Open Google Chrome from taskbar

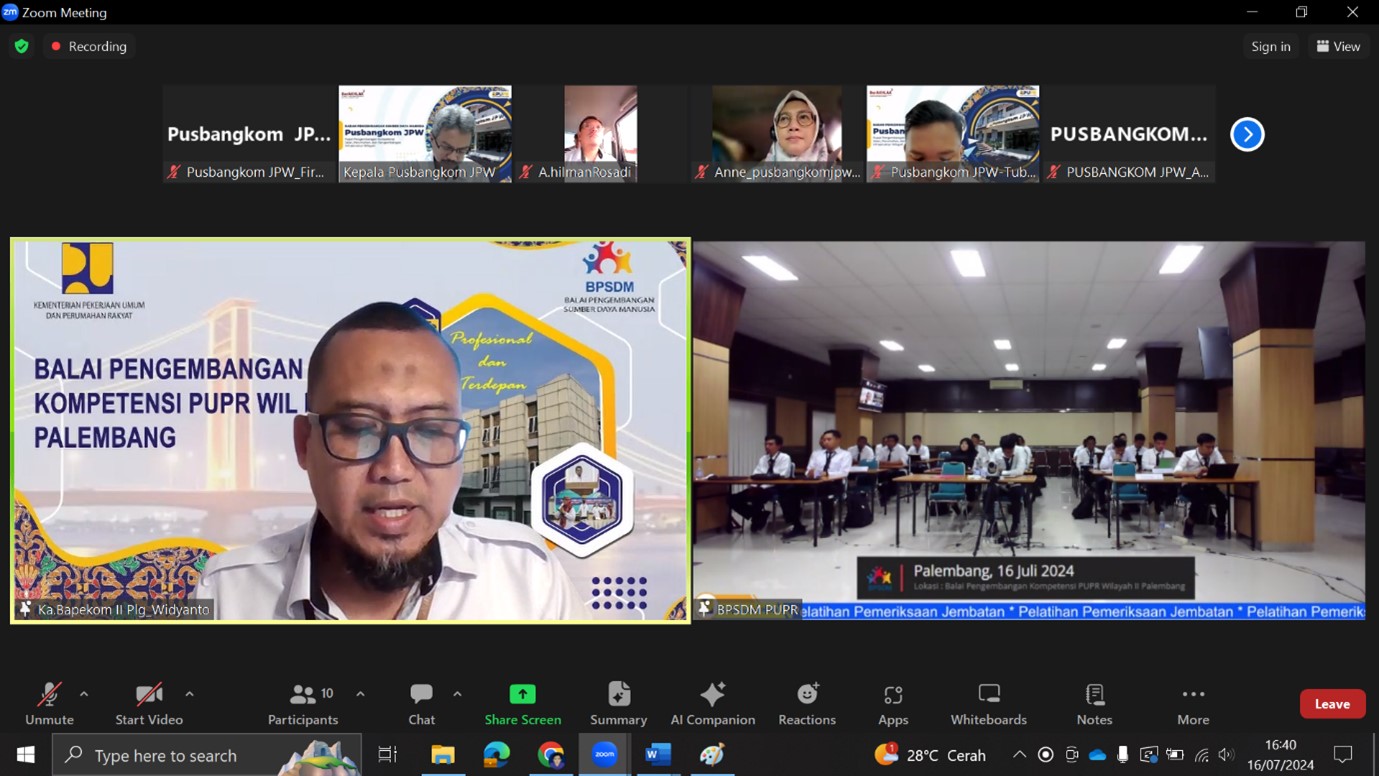550,755
